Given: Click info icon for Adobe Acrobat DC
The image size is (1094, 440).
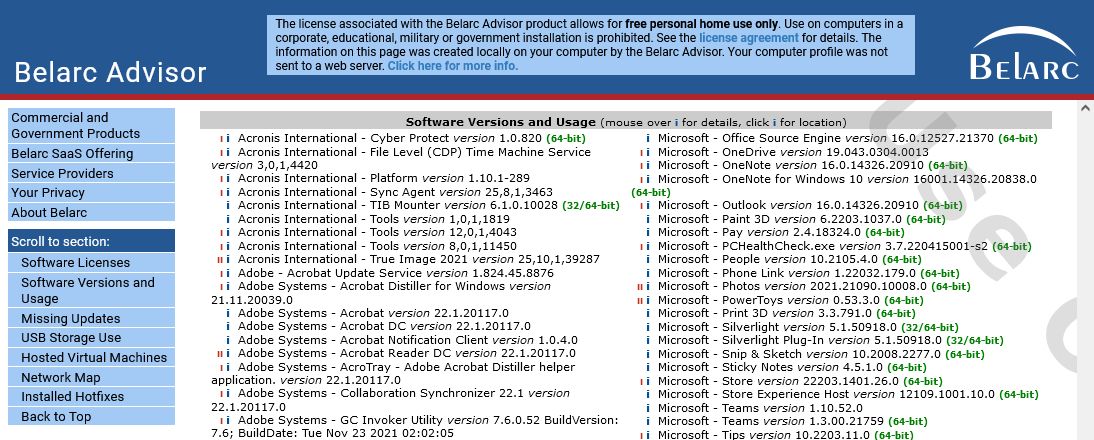Looking at the screenshot, I should 227,326.
